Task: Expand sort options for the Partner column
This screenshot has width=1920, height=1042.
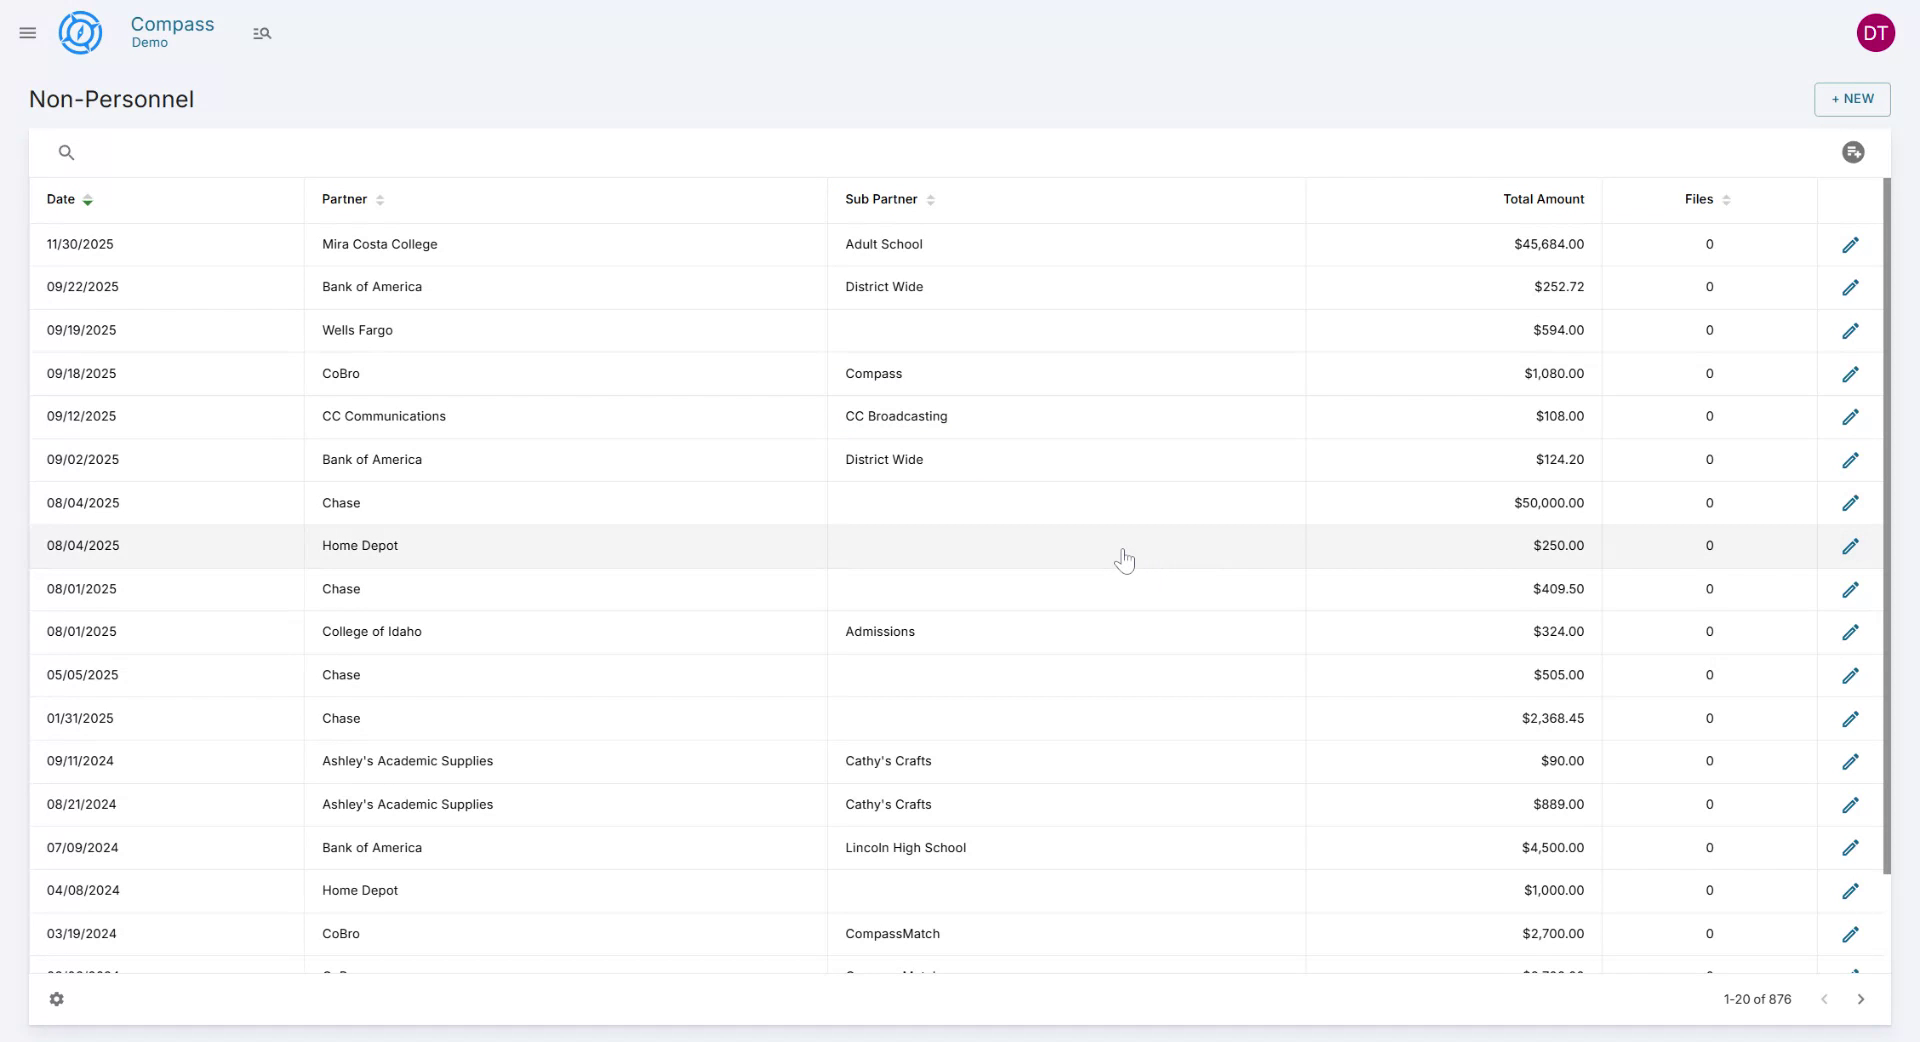Action: coord(381,199)
